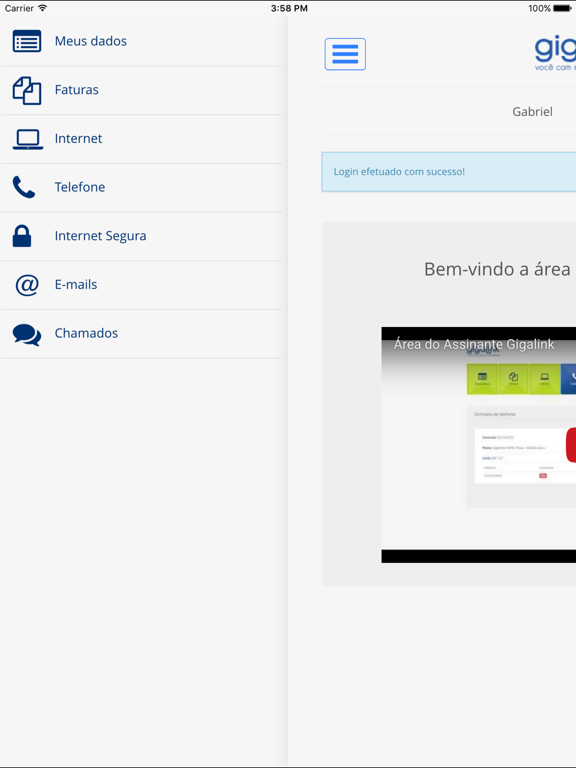The image size is (576, 768).
Task: Click the Chamados chat bubbles icon
Action: (x=27, y=335)
